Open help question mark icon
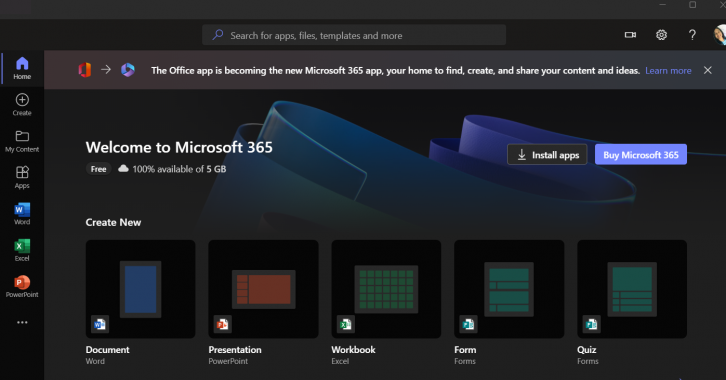 692,35
